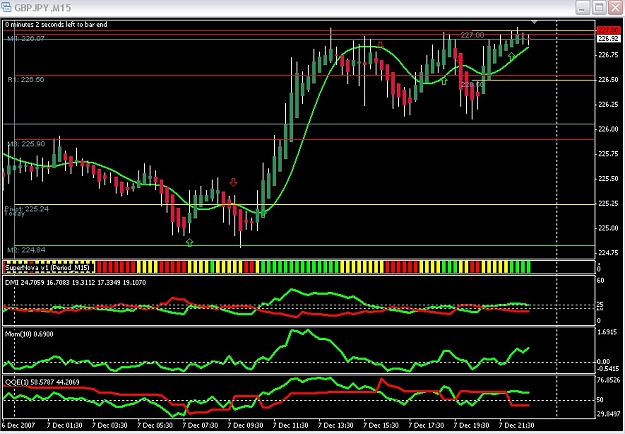Image resolution: width=625 pixels, height=434 pixels.
Task: Select the M2: 224.84 level label
Action: (26, 250)
